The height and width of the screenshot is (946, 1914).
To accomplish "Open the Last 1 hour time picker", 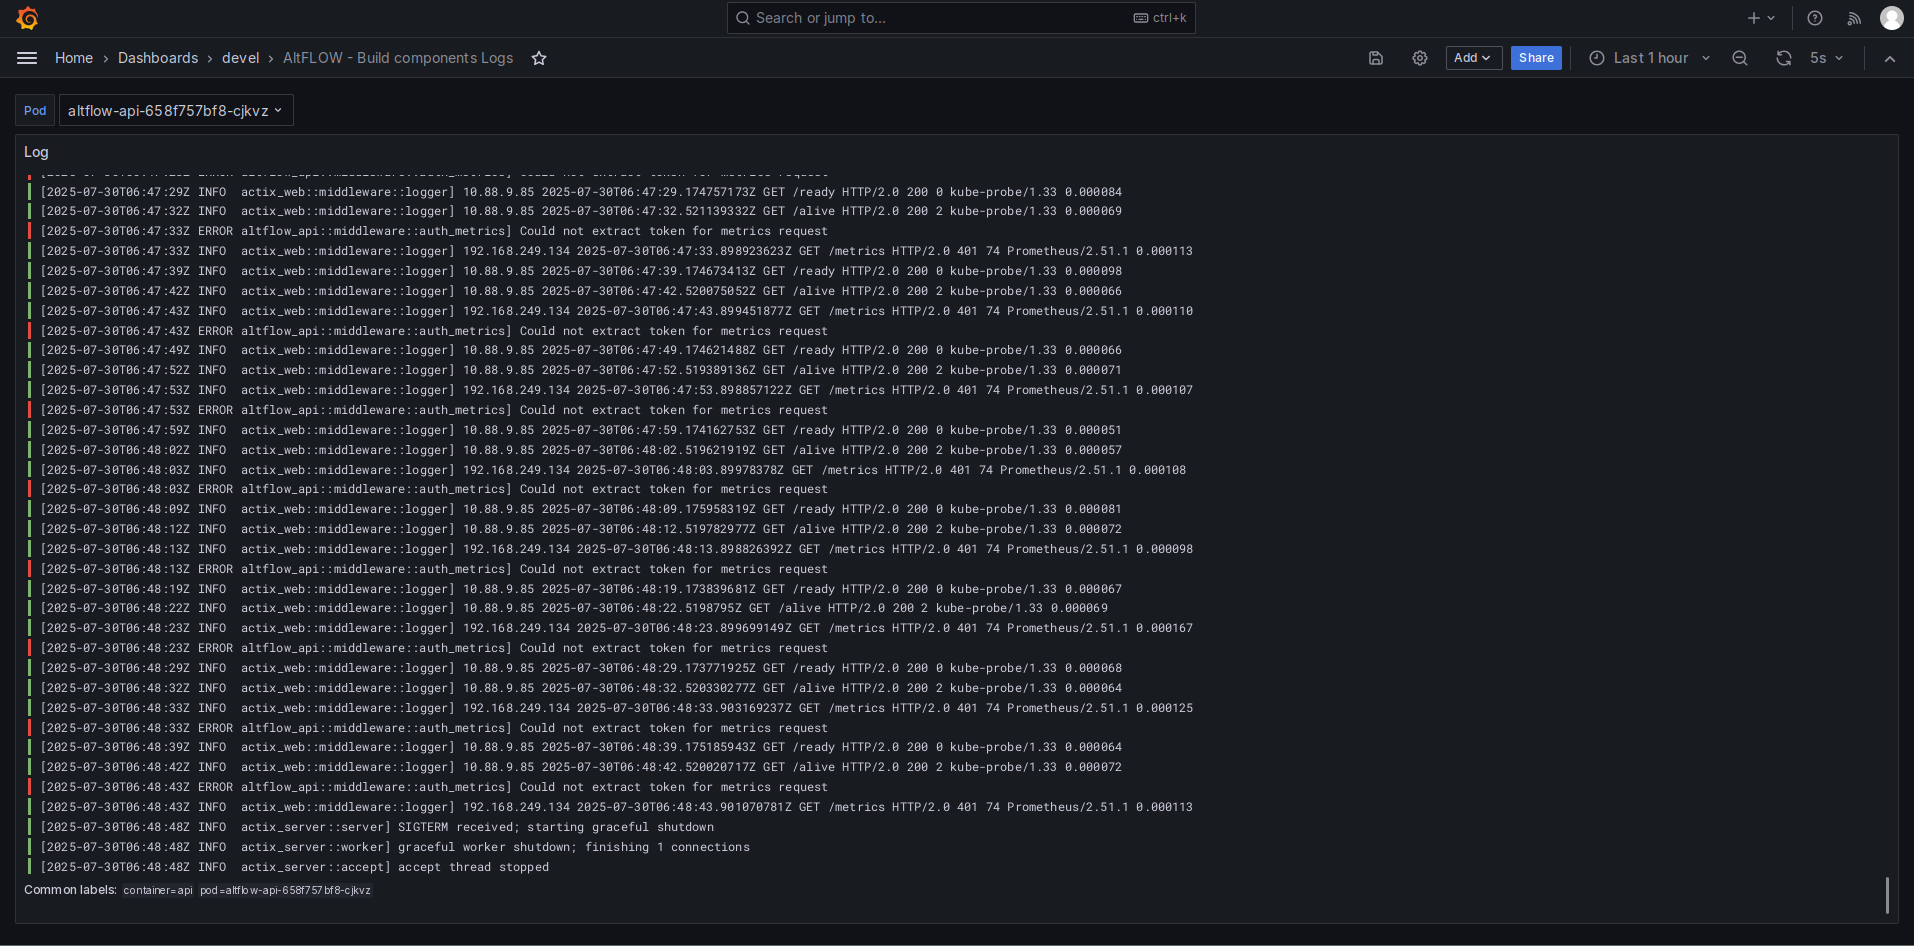I will [1650, 58].
